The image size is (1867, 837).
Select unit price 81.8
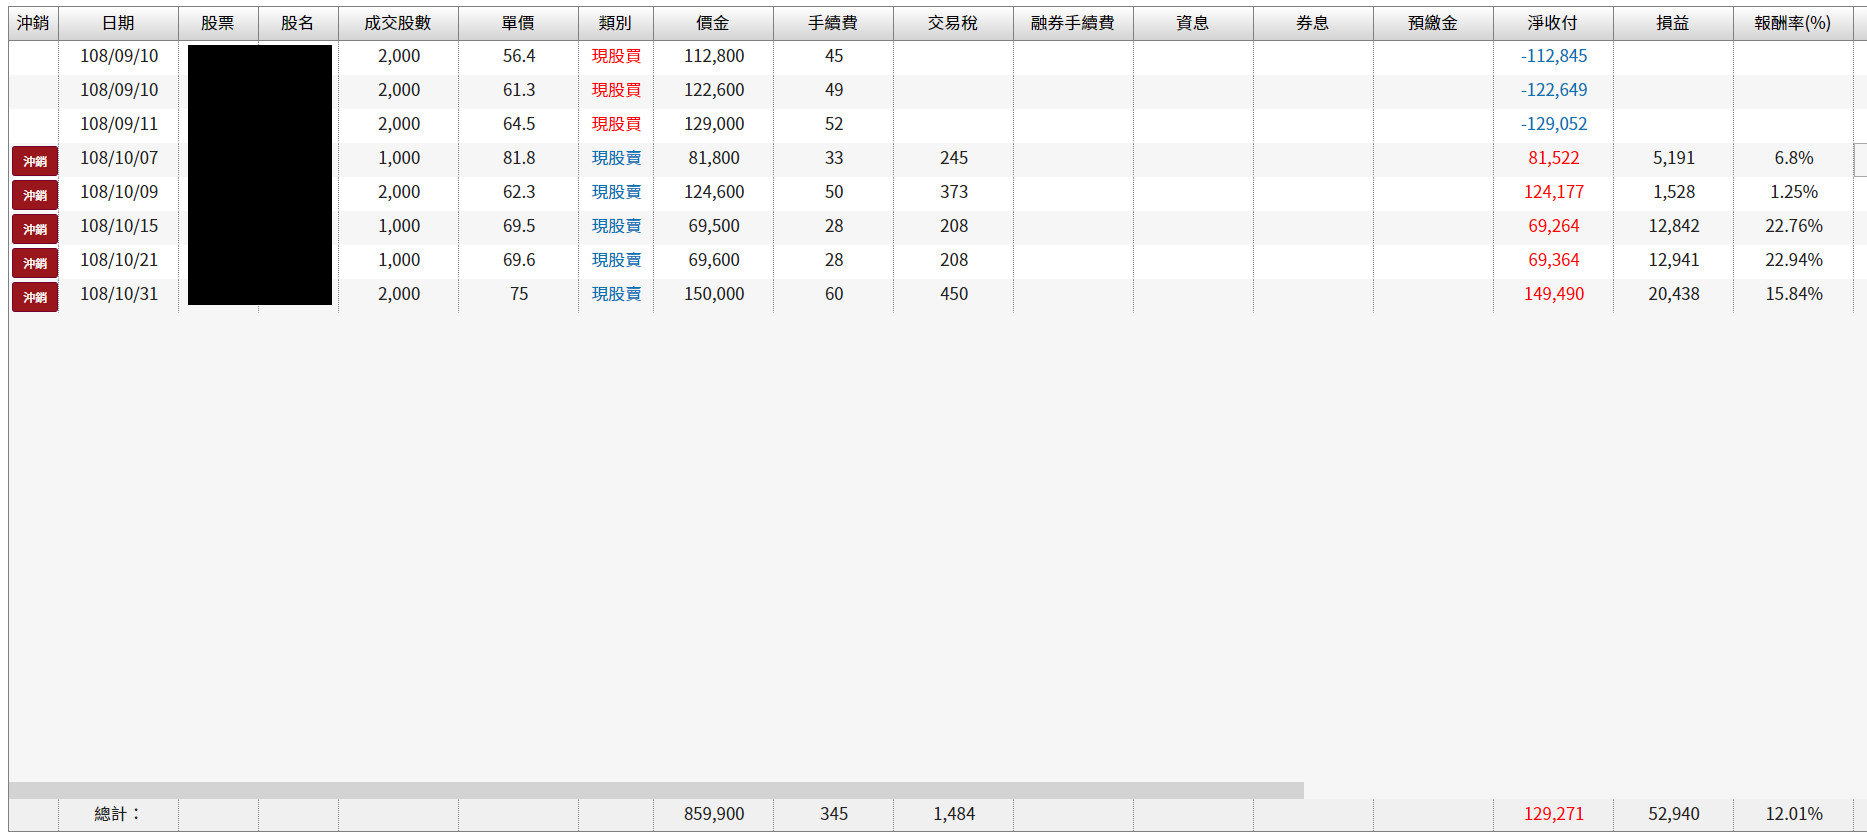[519, 158]
